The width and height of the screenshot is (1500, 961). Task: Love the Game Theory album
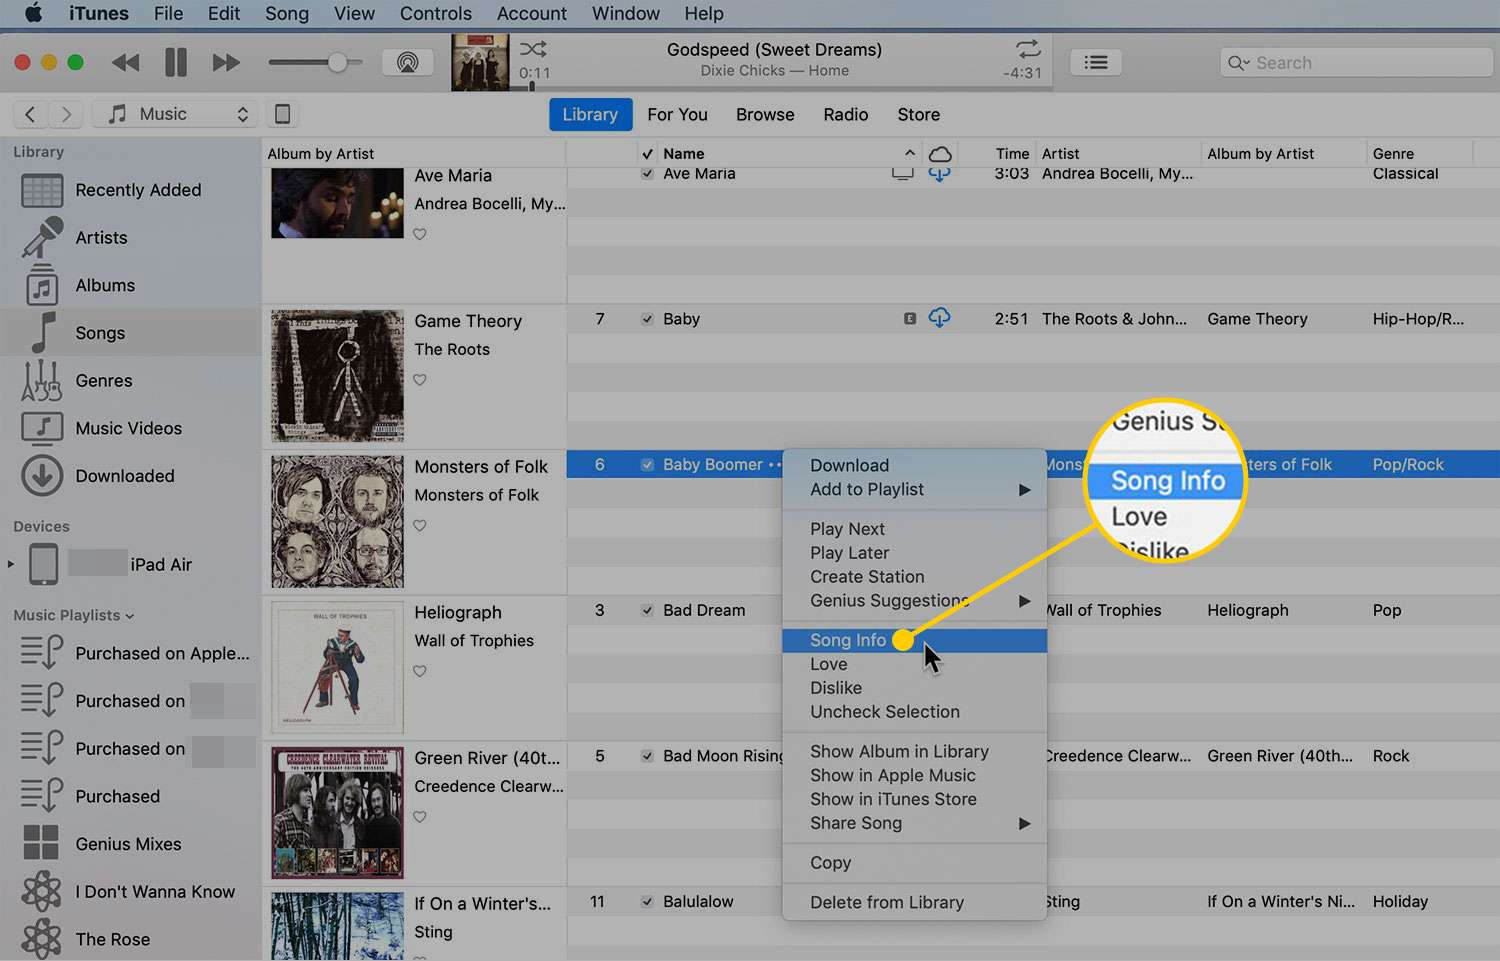click(420, 380)
